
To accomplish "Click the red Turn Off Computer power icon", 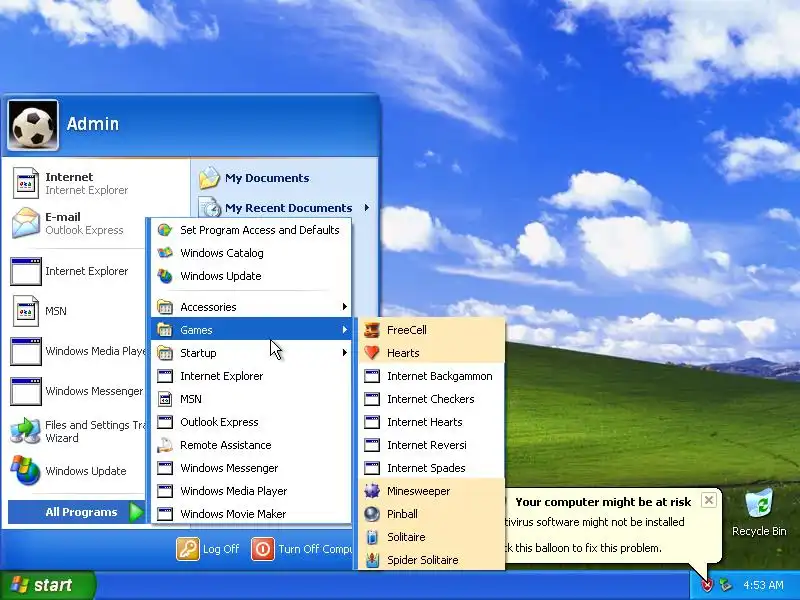I will point(263,549).
